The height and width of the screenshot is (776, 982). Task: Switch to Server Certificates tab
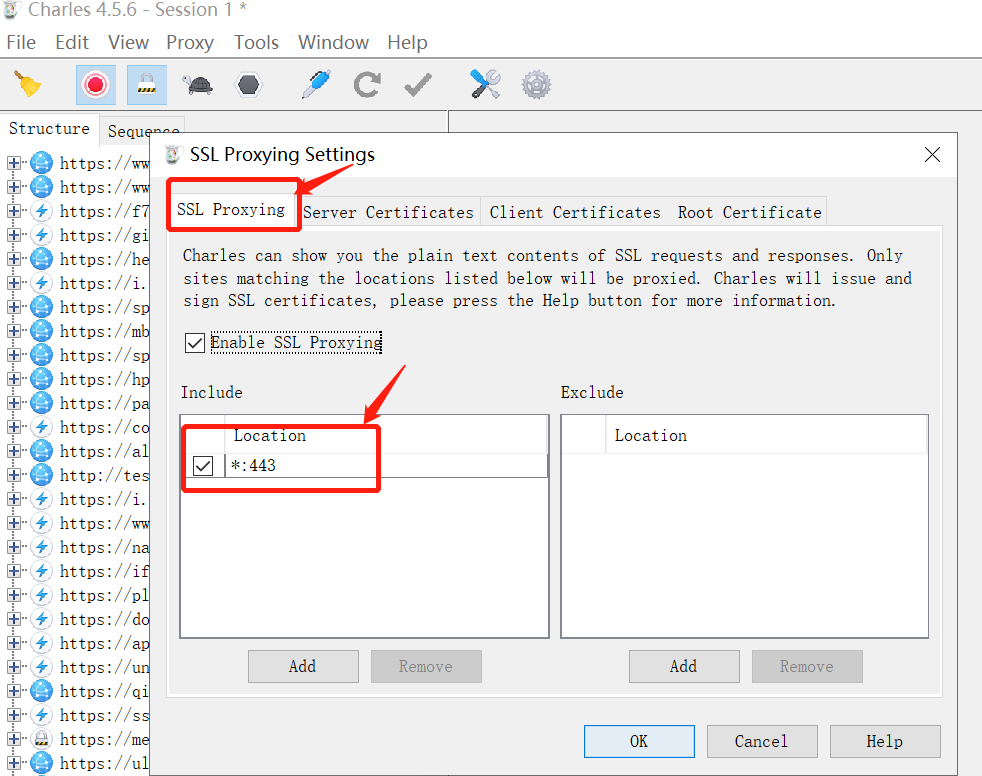coord(388,212)
